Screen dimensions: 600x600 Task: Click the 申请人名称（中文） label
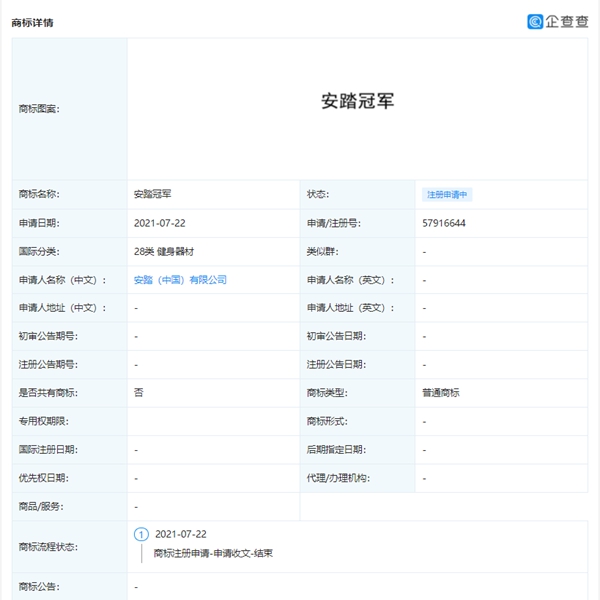click(x=62, y=280)
